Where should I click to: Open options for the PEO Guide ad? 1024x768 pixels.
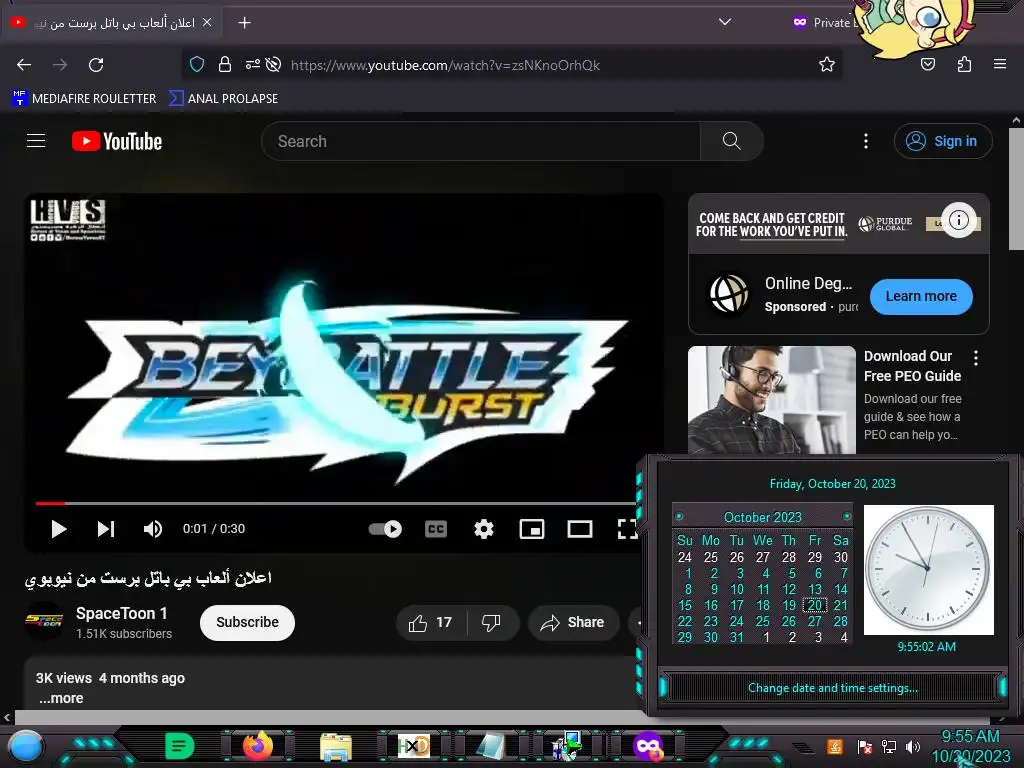(x=976, y=357)
